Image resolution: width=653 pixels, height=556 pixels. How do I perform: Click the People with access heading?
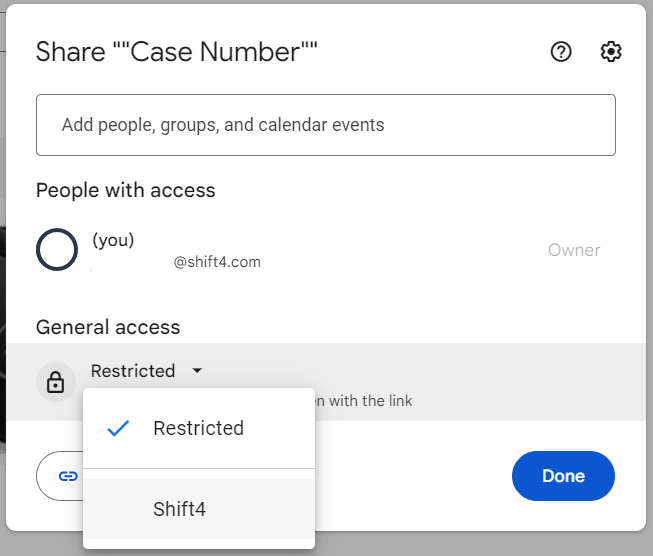[125, 190]
